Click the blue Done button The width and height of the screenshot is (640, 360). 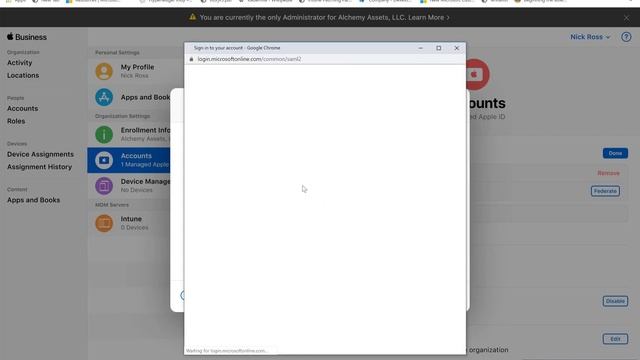(615, 153)
